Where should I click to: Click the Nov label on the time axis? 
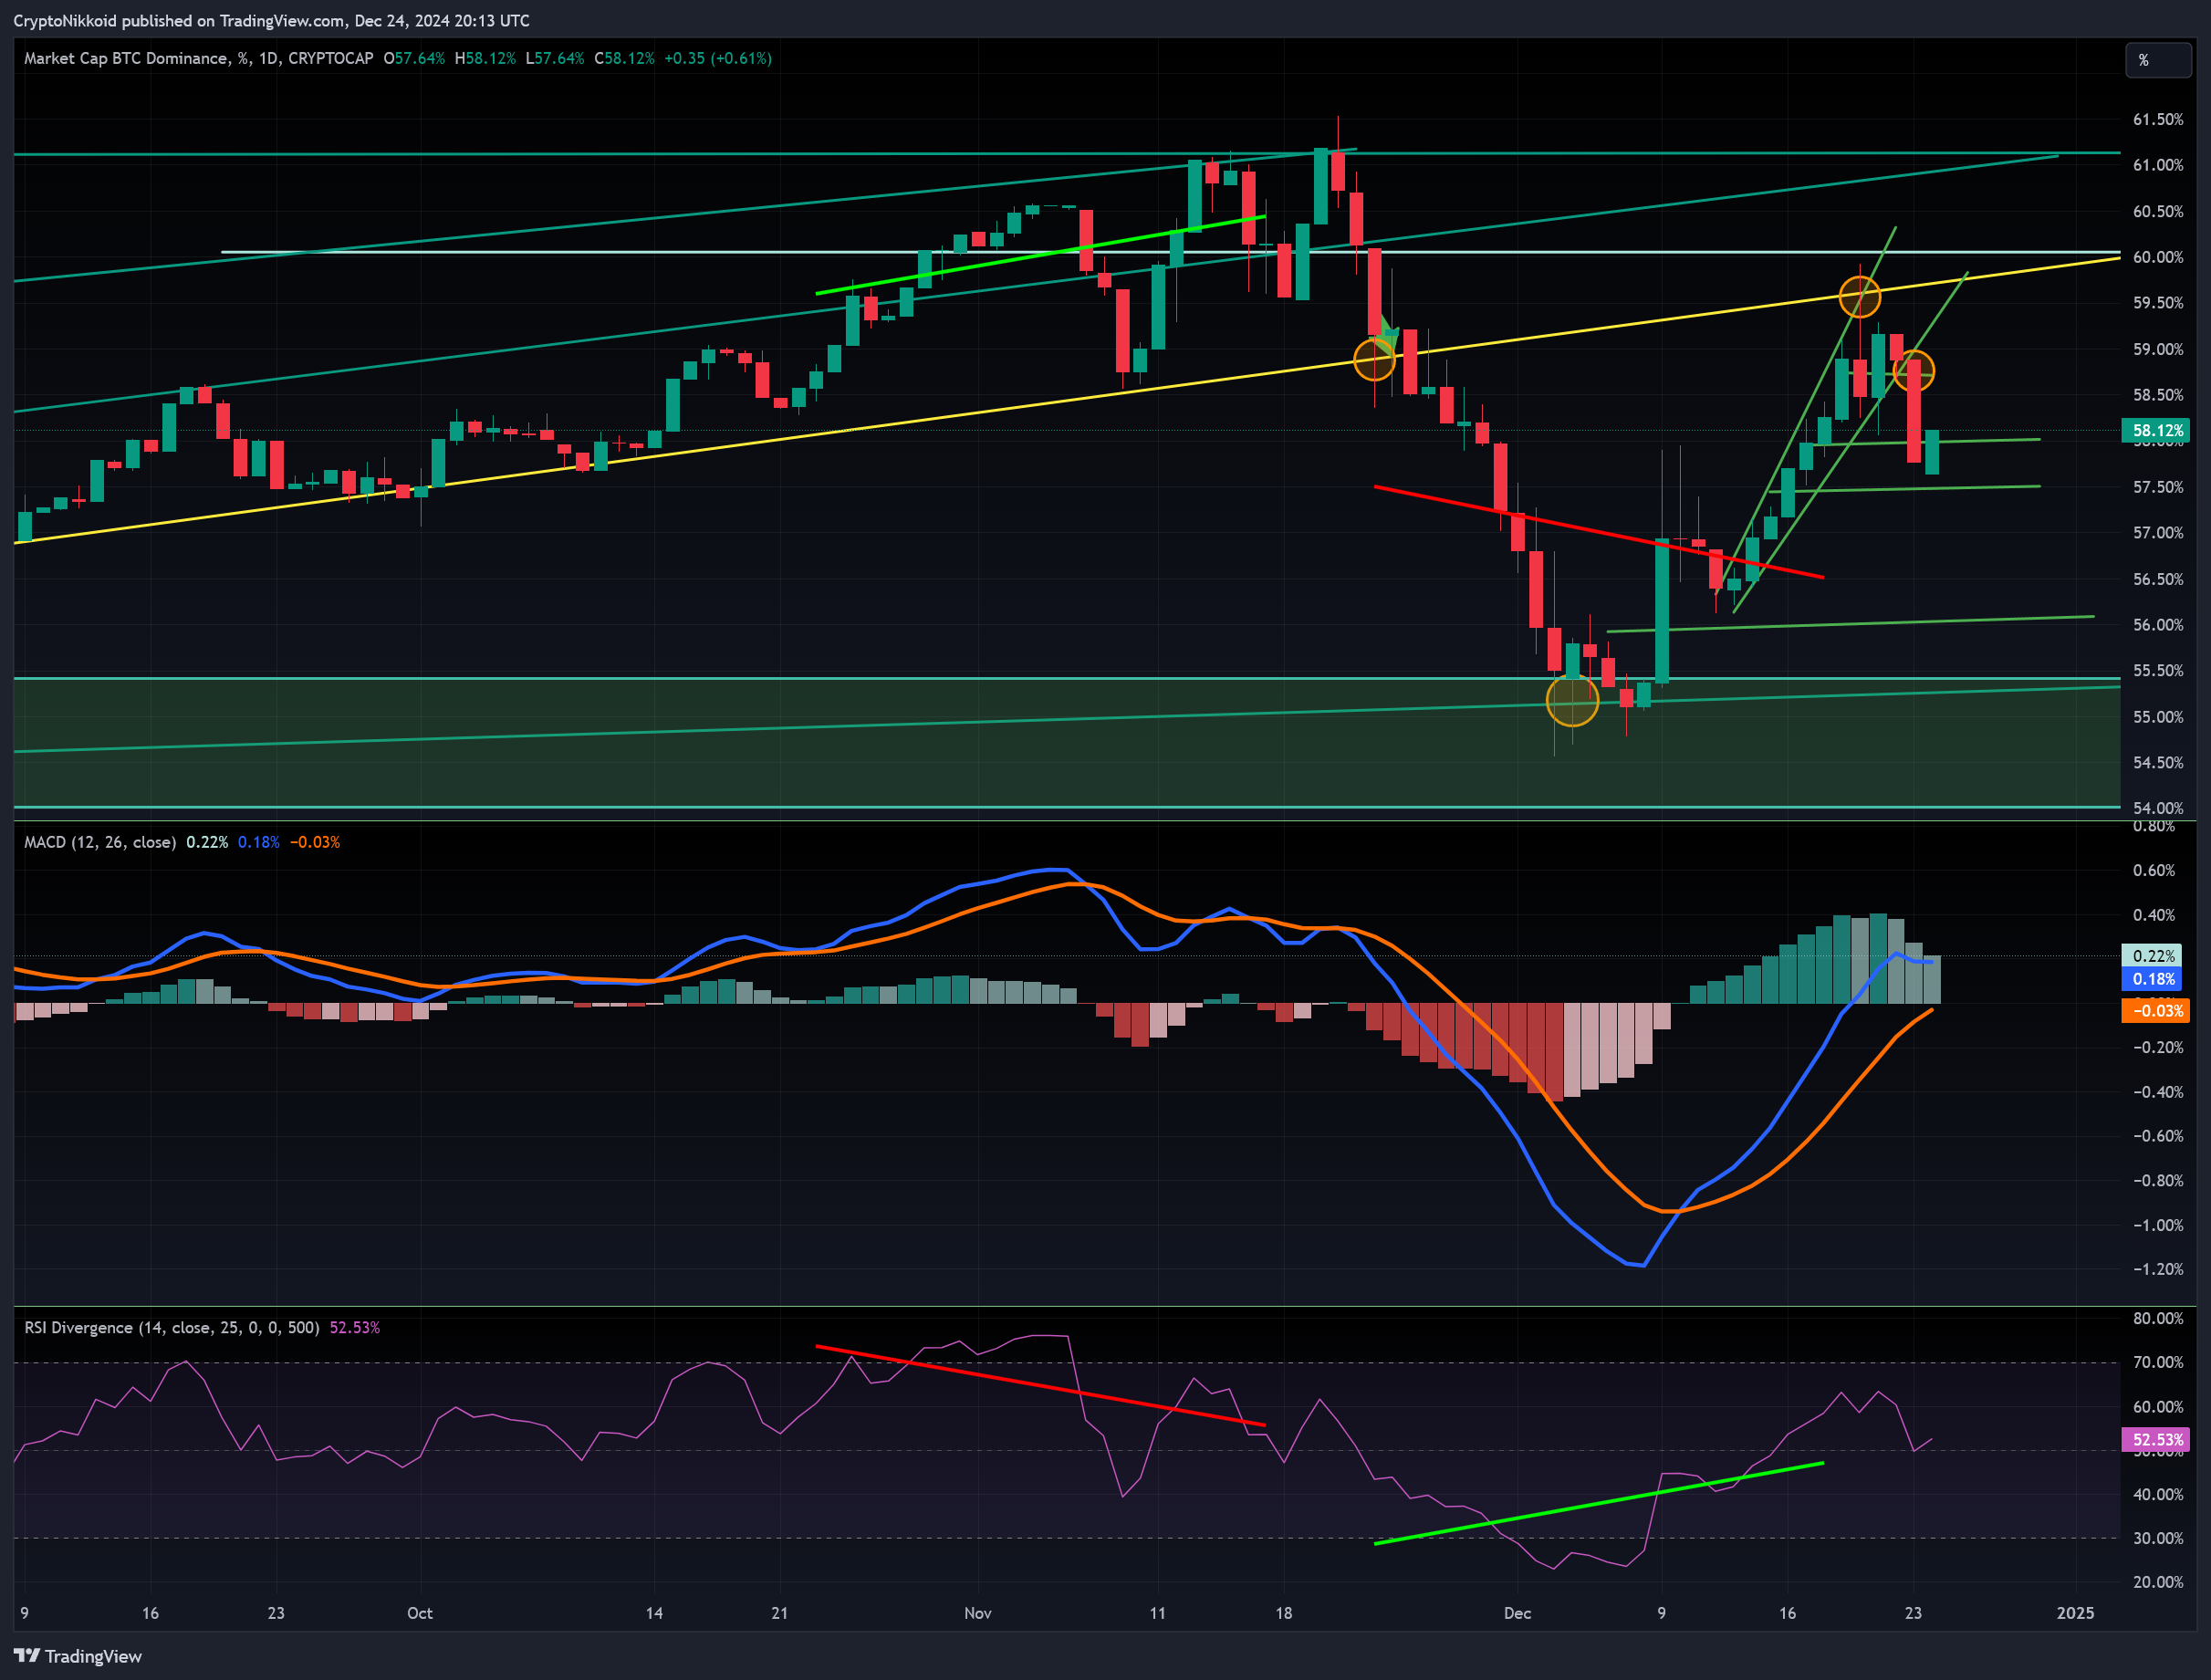tap(978, 1613)
